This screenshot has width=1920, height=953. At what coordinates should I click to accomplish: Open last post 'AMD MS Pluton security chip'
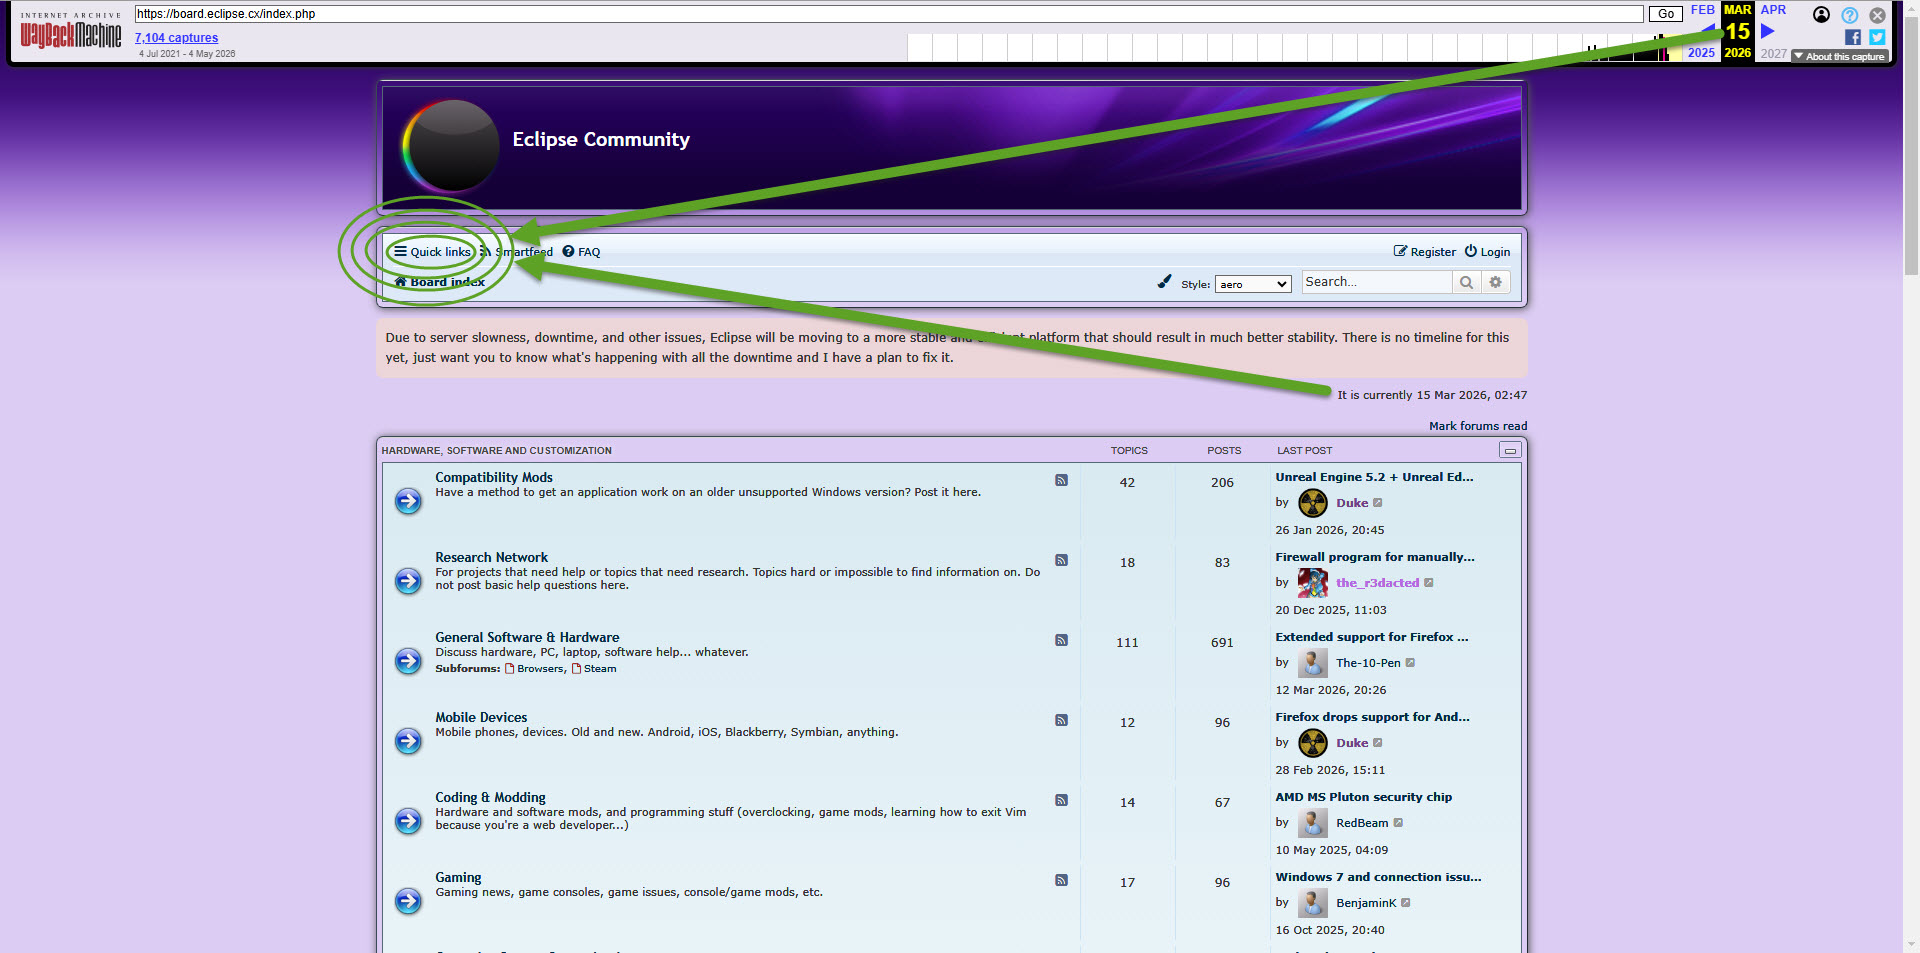pos(1364,797)
